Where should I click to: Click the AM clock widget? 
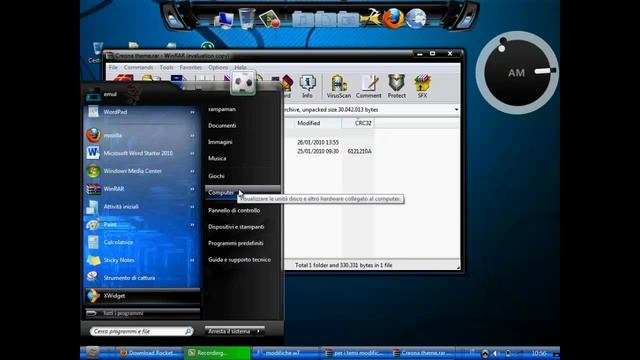tap(517, 73)
